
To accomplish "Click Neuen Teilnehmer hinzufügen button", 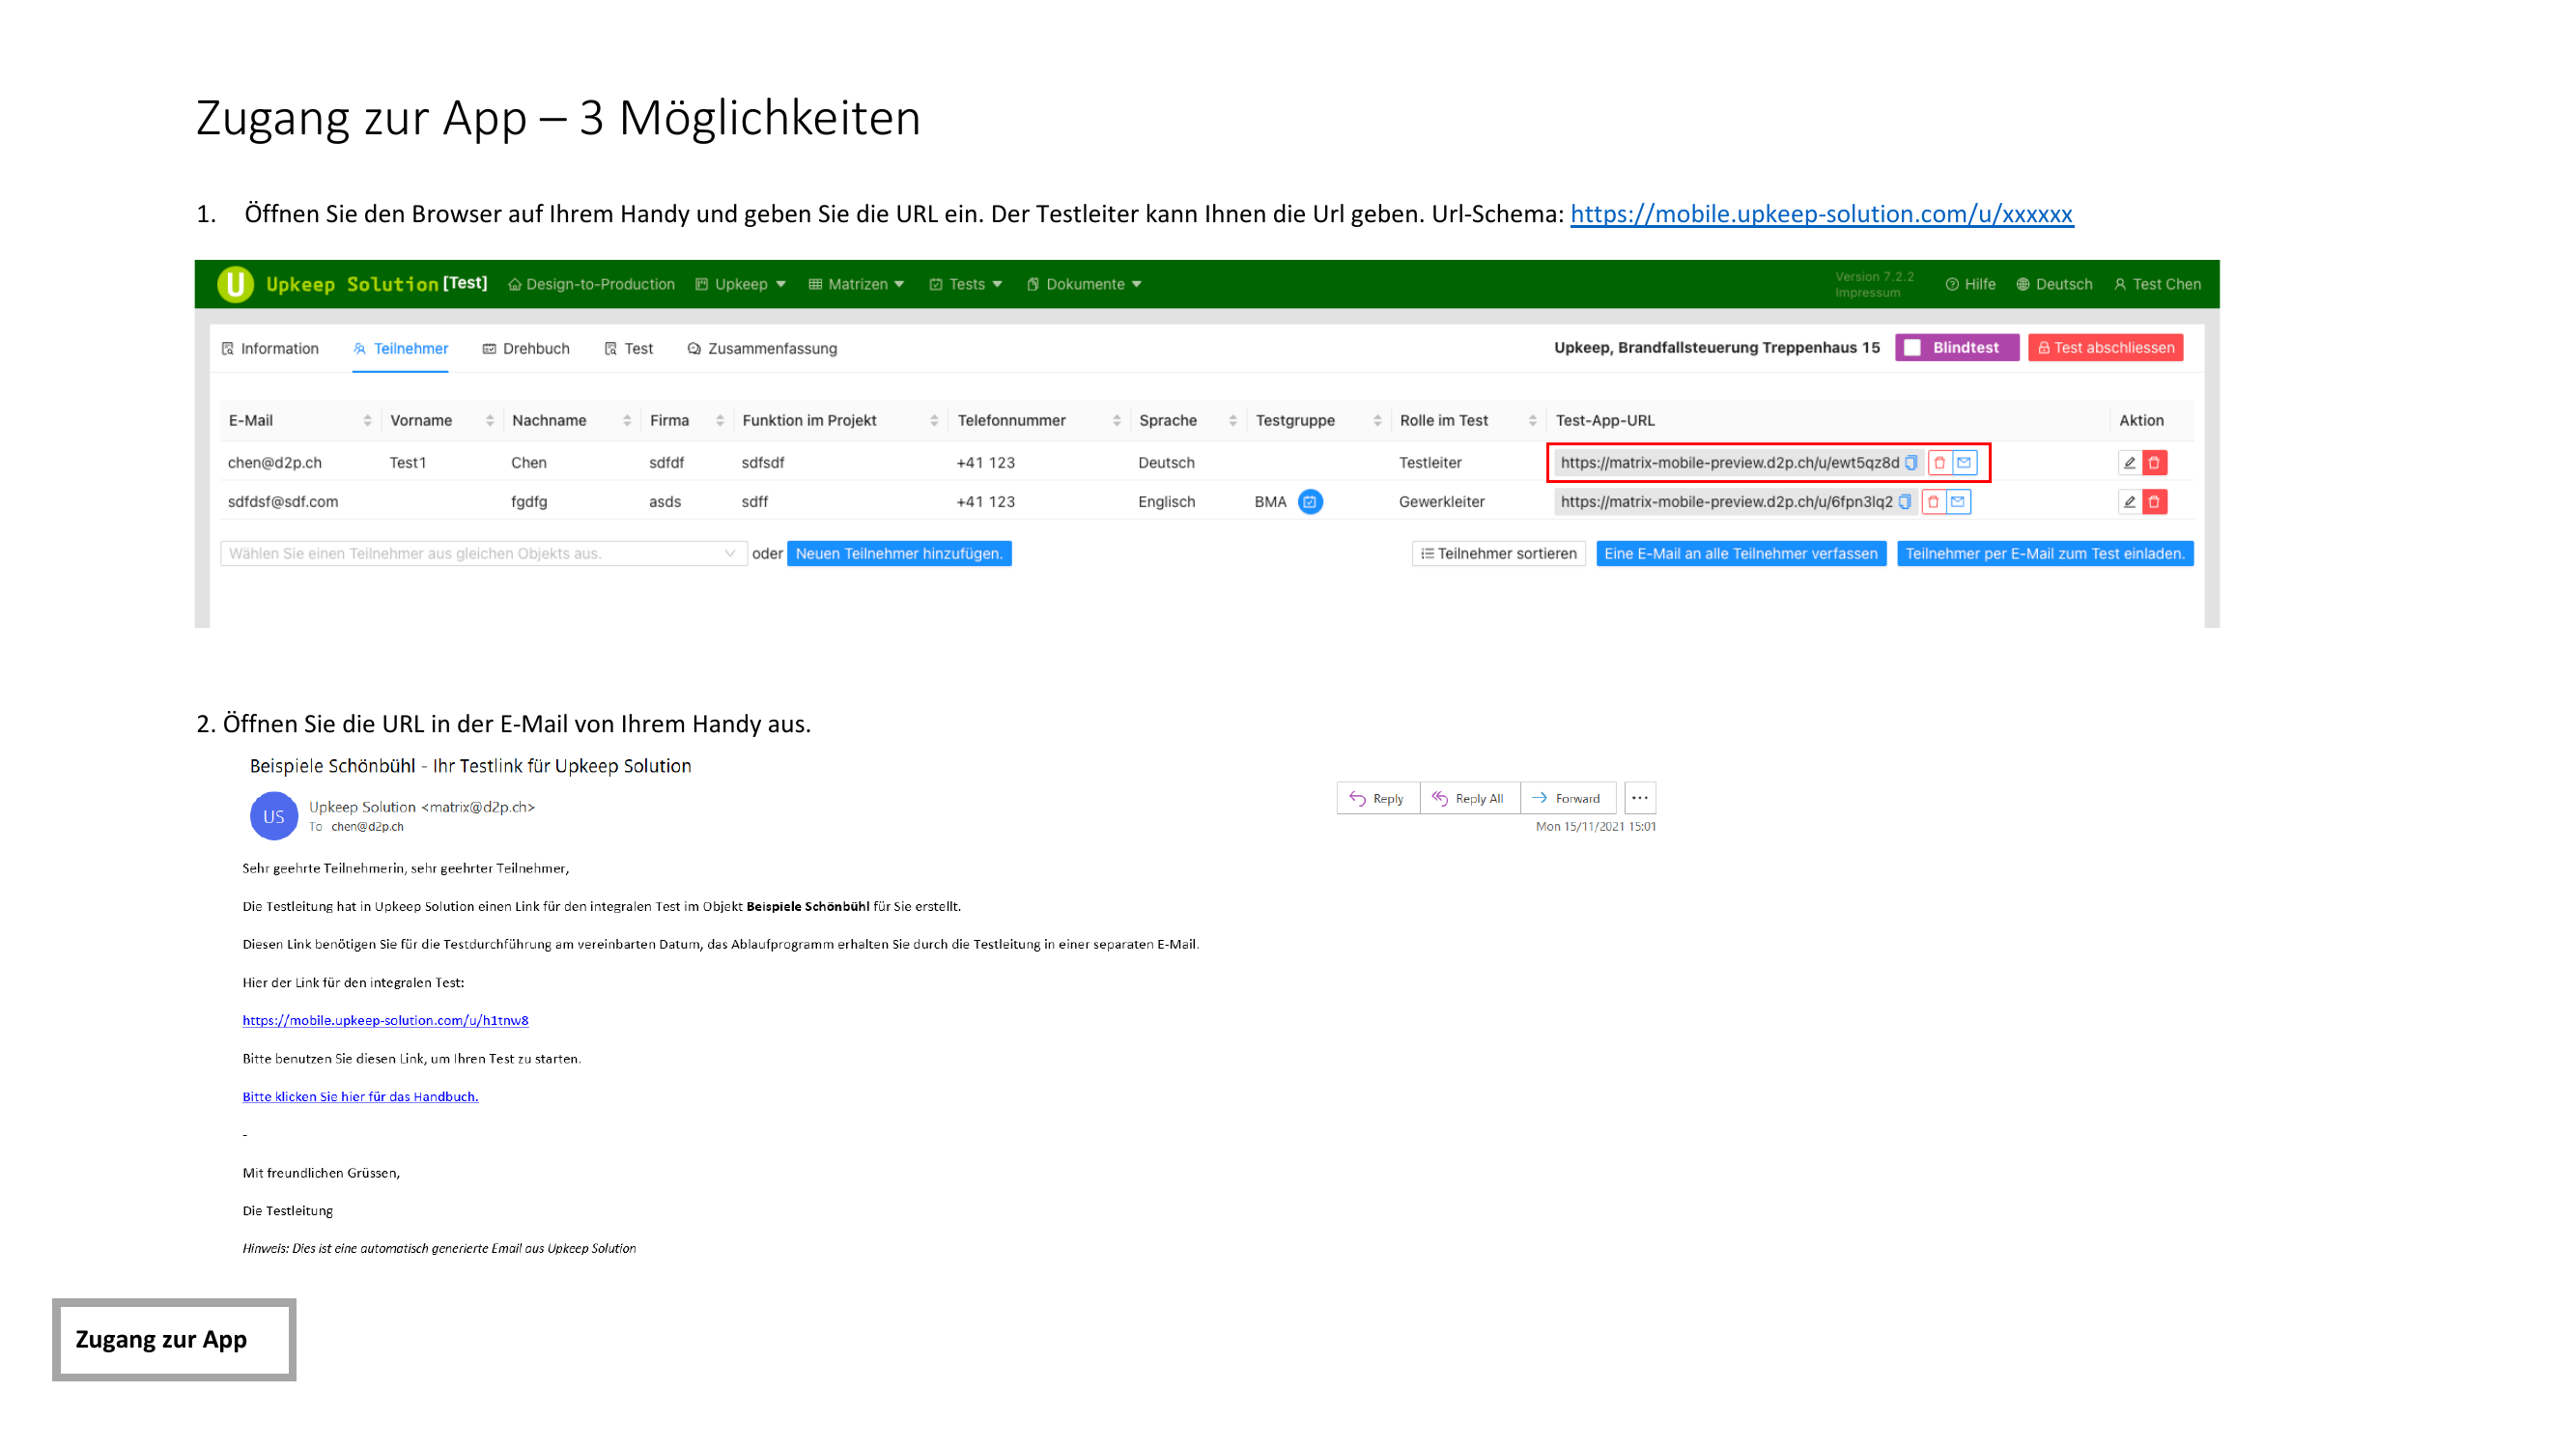I will [898, 553].
